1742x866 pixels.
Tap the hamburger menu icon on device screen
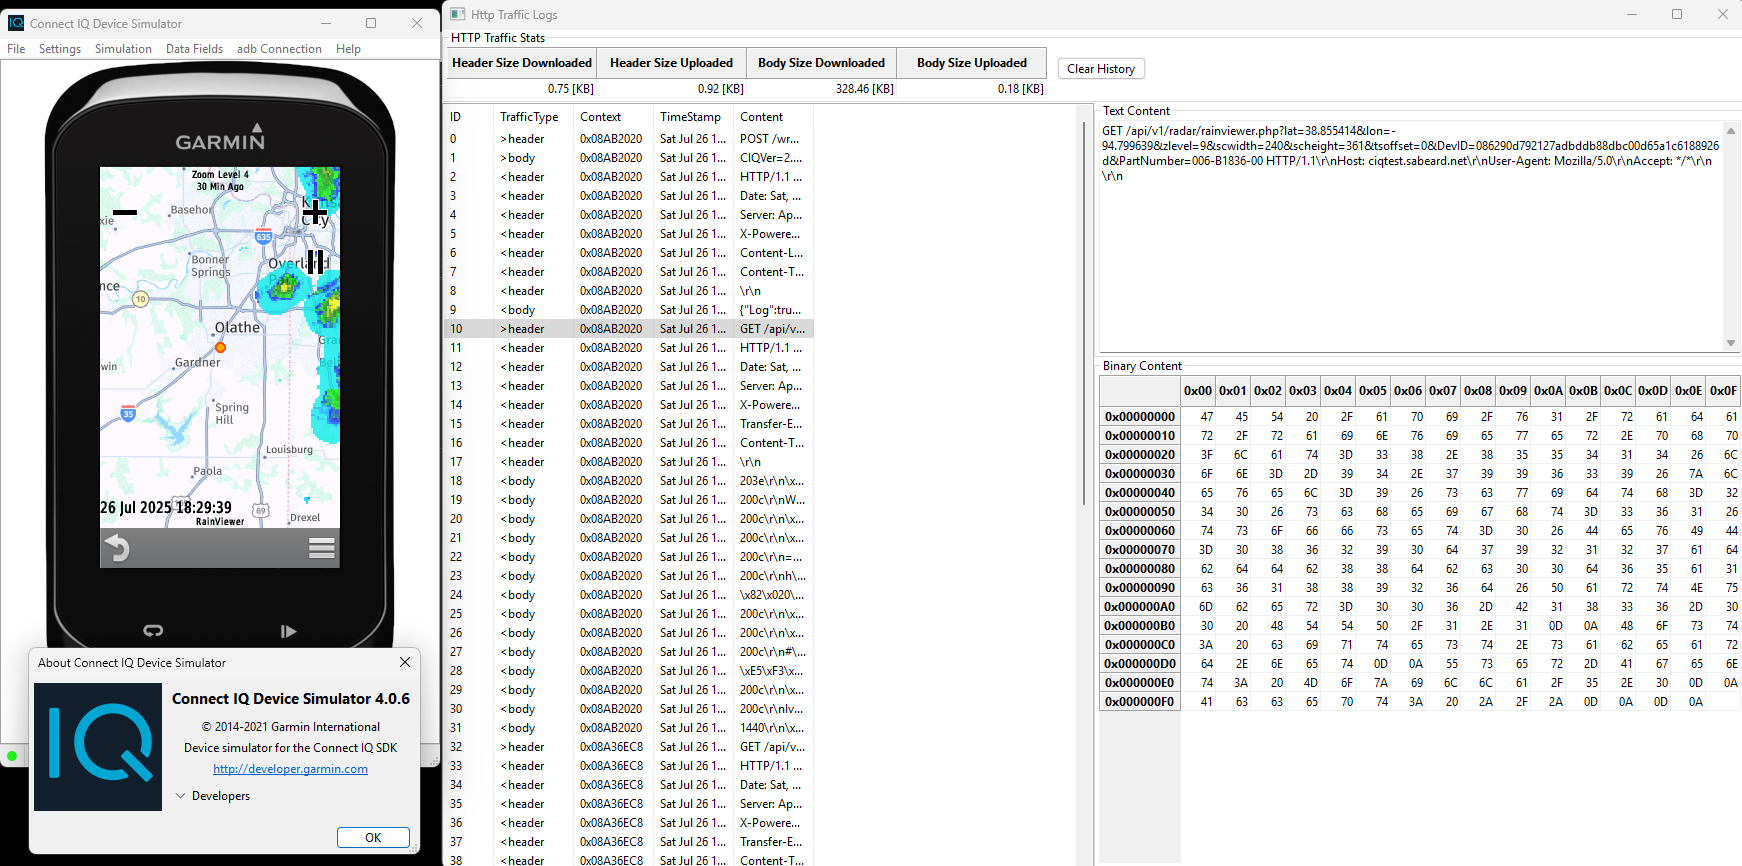[322, 548]
